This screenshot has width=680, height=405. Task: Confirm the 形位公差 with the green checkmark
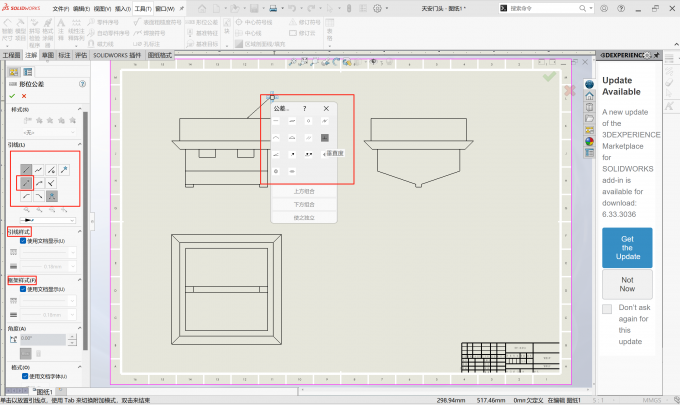click(x=12, y=96)
